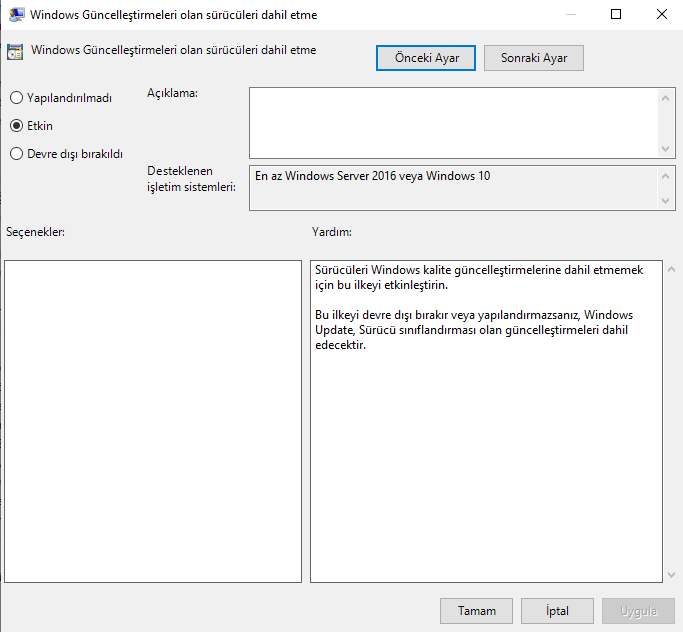Image resolution: width=683 pixels, height=632 pixels.
Task: Click supported systems box scroll down arrow
Action: 665,200
